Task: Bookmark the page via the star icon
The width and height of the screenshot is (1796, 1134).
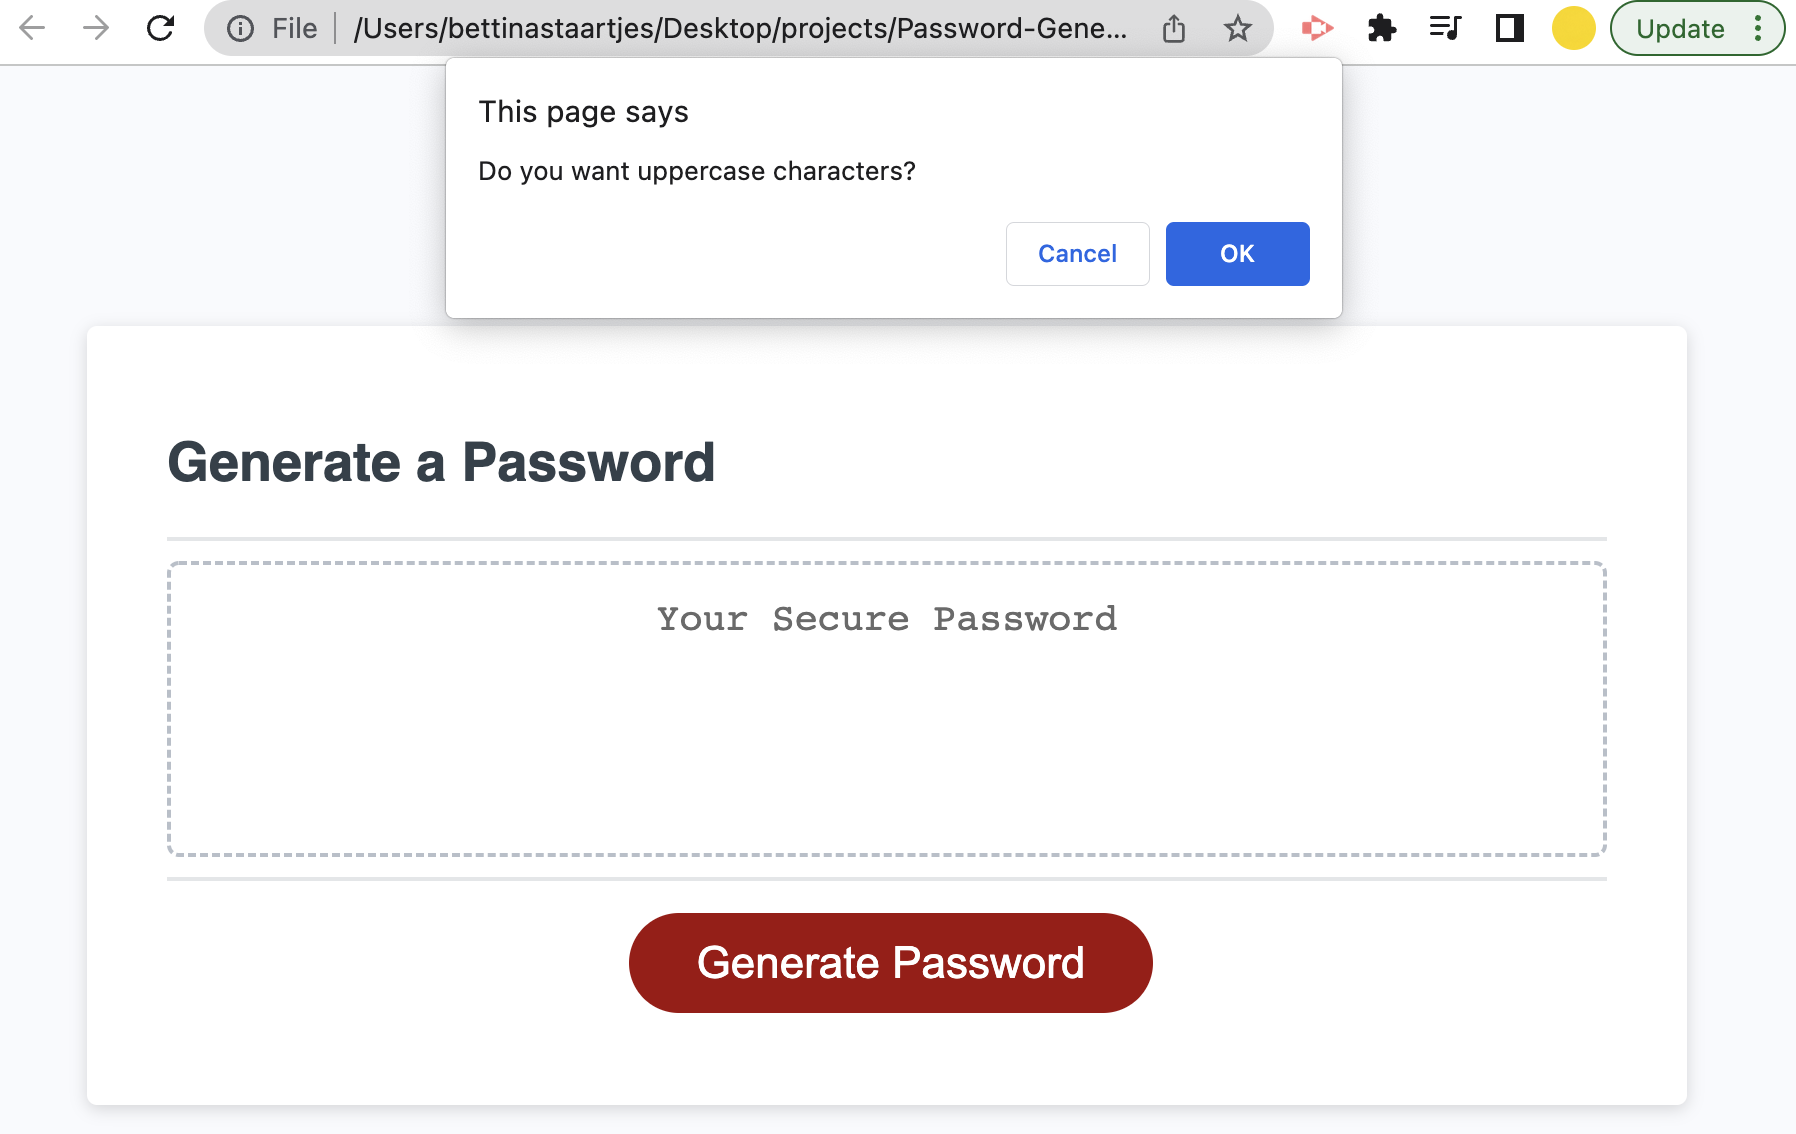Action: [1237, 28]
